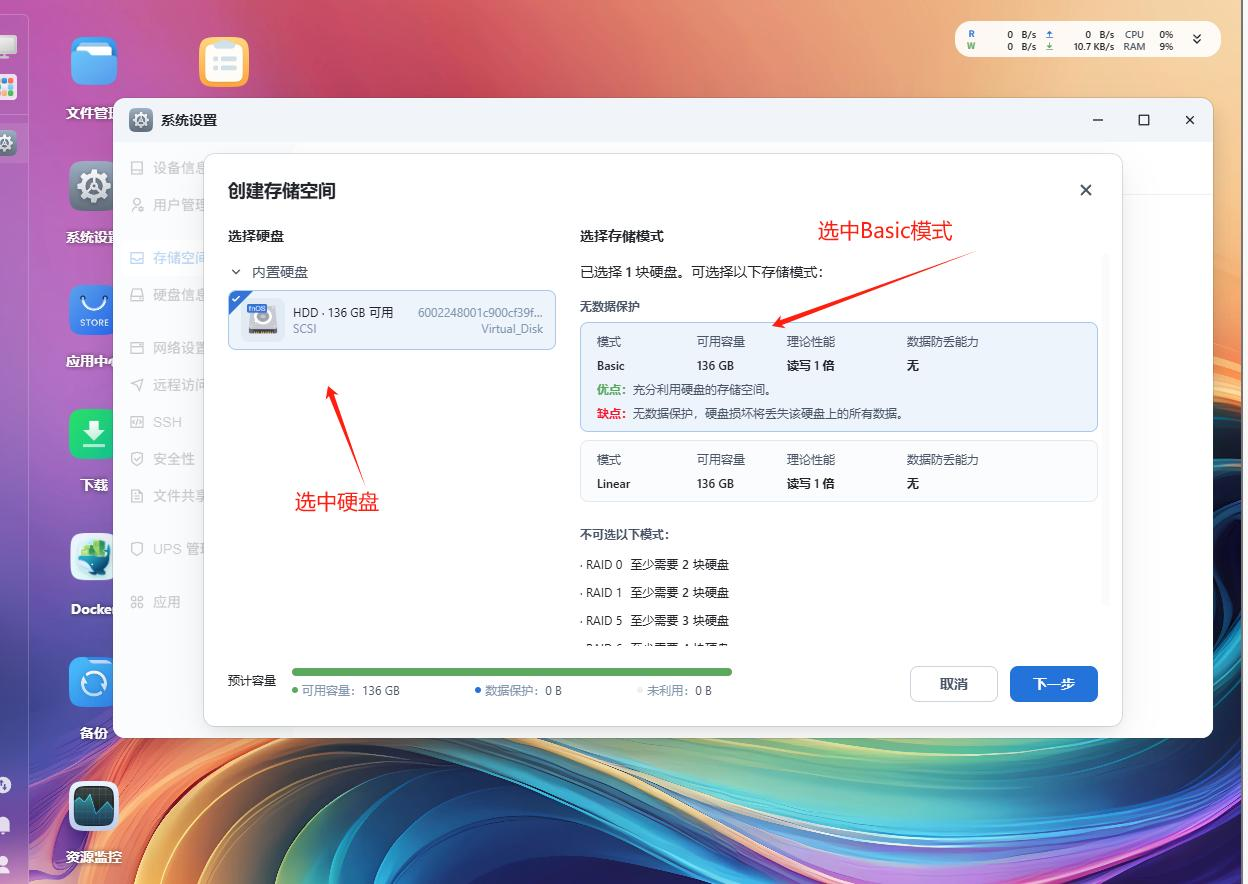1248x884 pixels.
Task: Click the gear icon in 系统设置 title bar
Action: [141, 120]
